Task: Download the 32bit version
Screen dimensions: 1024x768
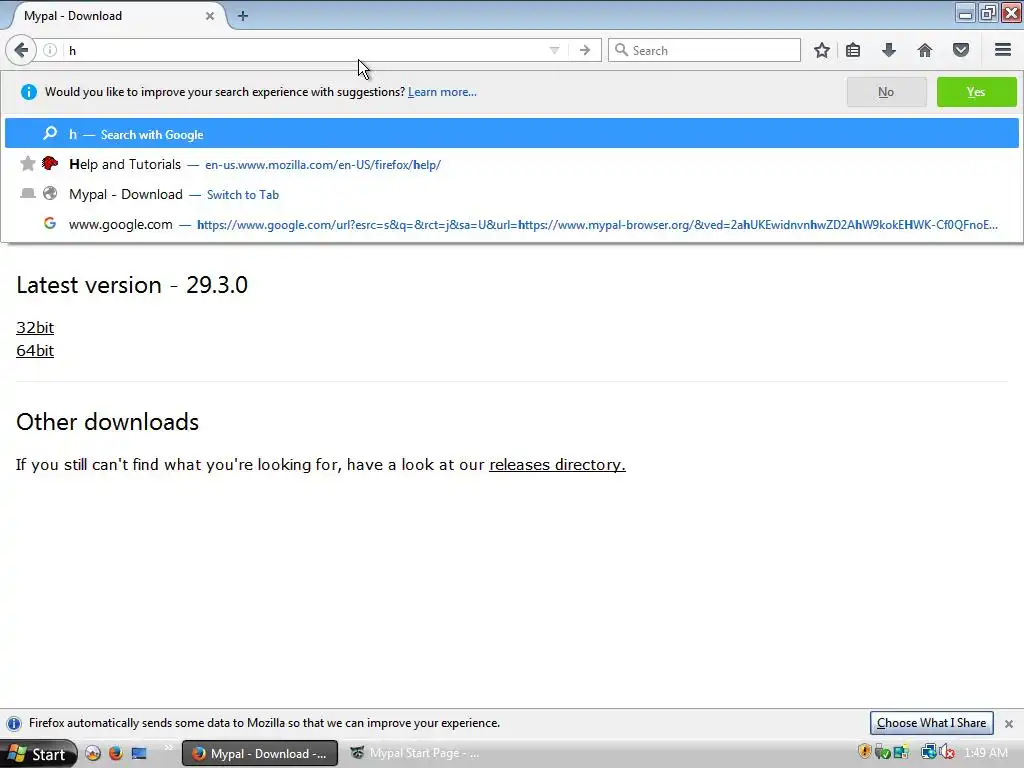Action: [35, 328]
